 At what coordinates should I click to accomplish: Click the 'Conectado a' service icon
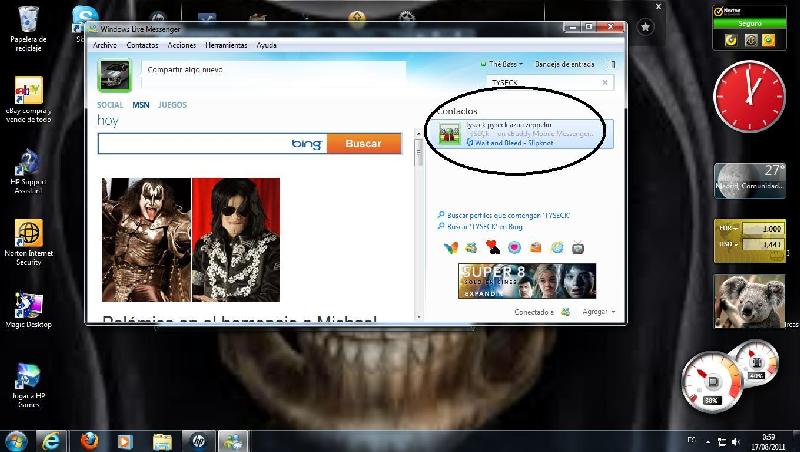(x=565, y=312)
